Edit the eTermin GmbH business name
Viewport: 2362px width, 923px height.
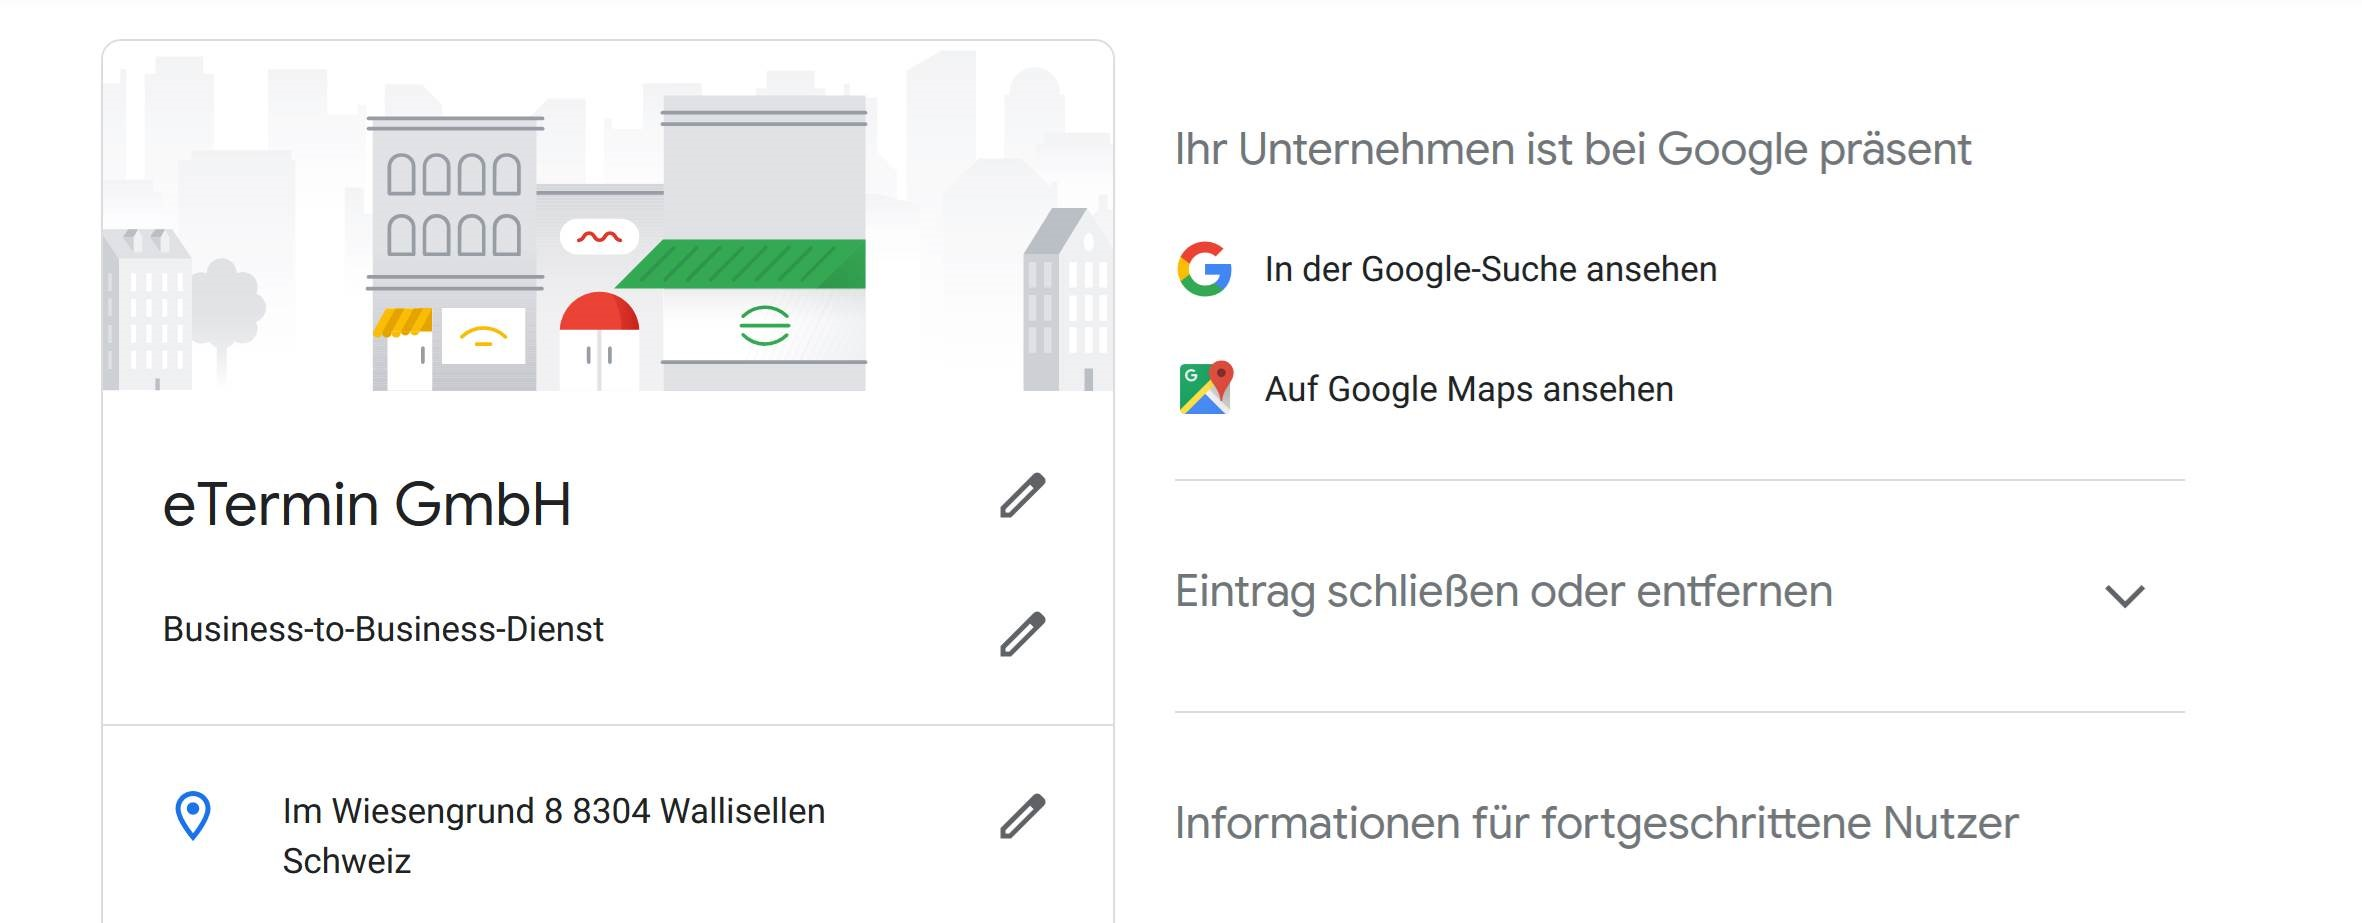pos(1022,496)
